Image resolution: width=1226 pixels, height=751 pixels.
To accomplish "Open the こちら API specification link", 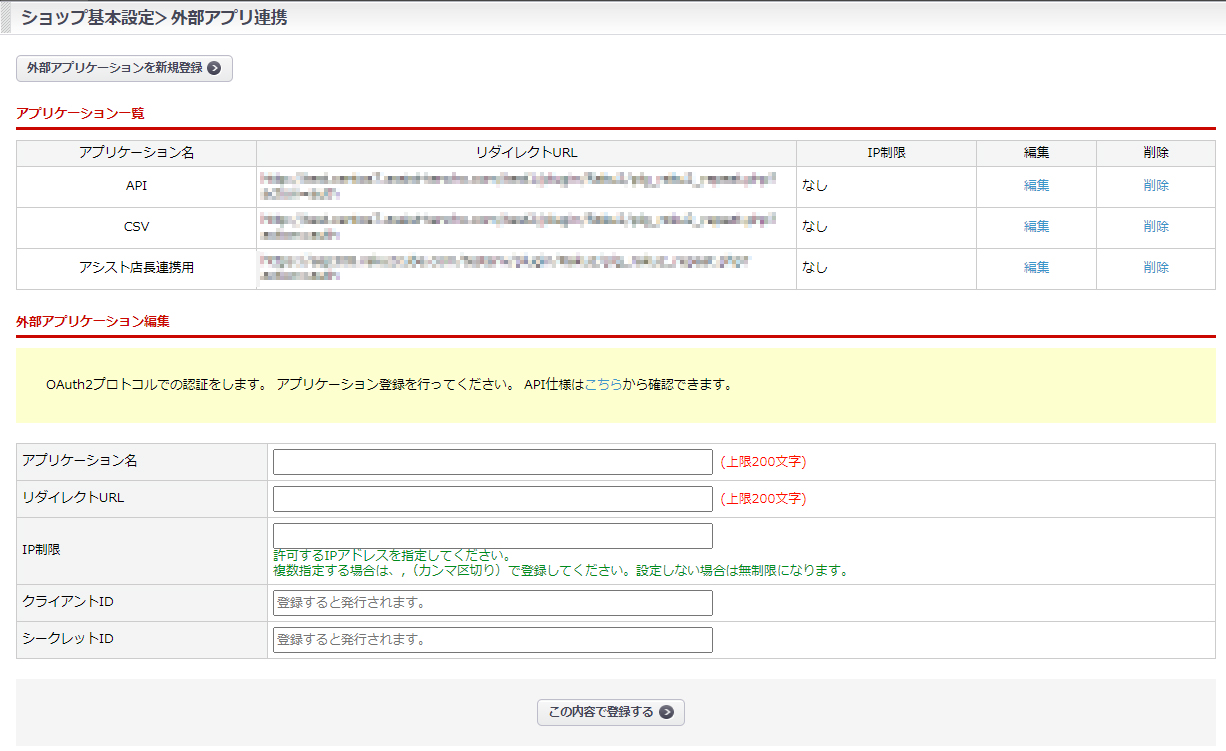I will pyautogui.click(x=603, y=384).
